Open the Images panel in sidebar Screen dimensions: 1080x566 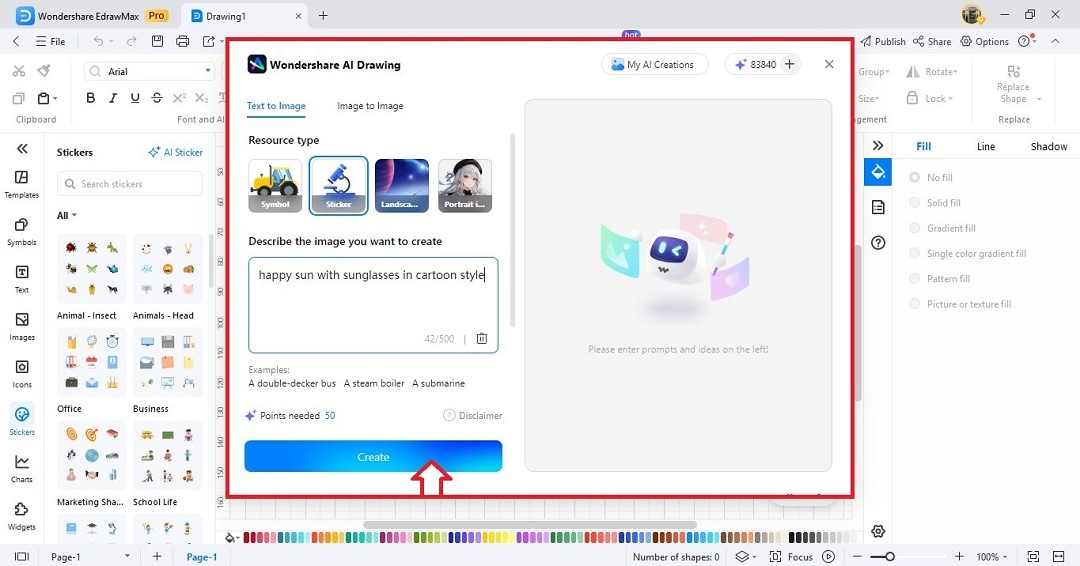coord(21,326)
